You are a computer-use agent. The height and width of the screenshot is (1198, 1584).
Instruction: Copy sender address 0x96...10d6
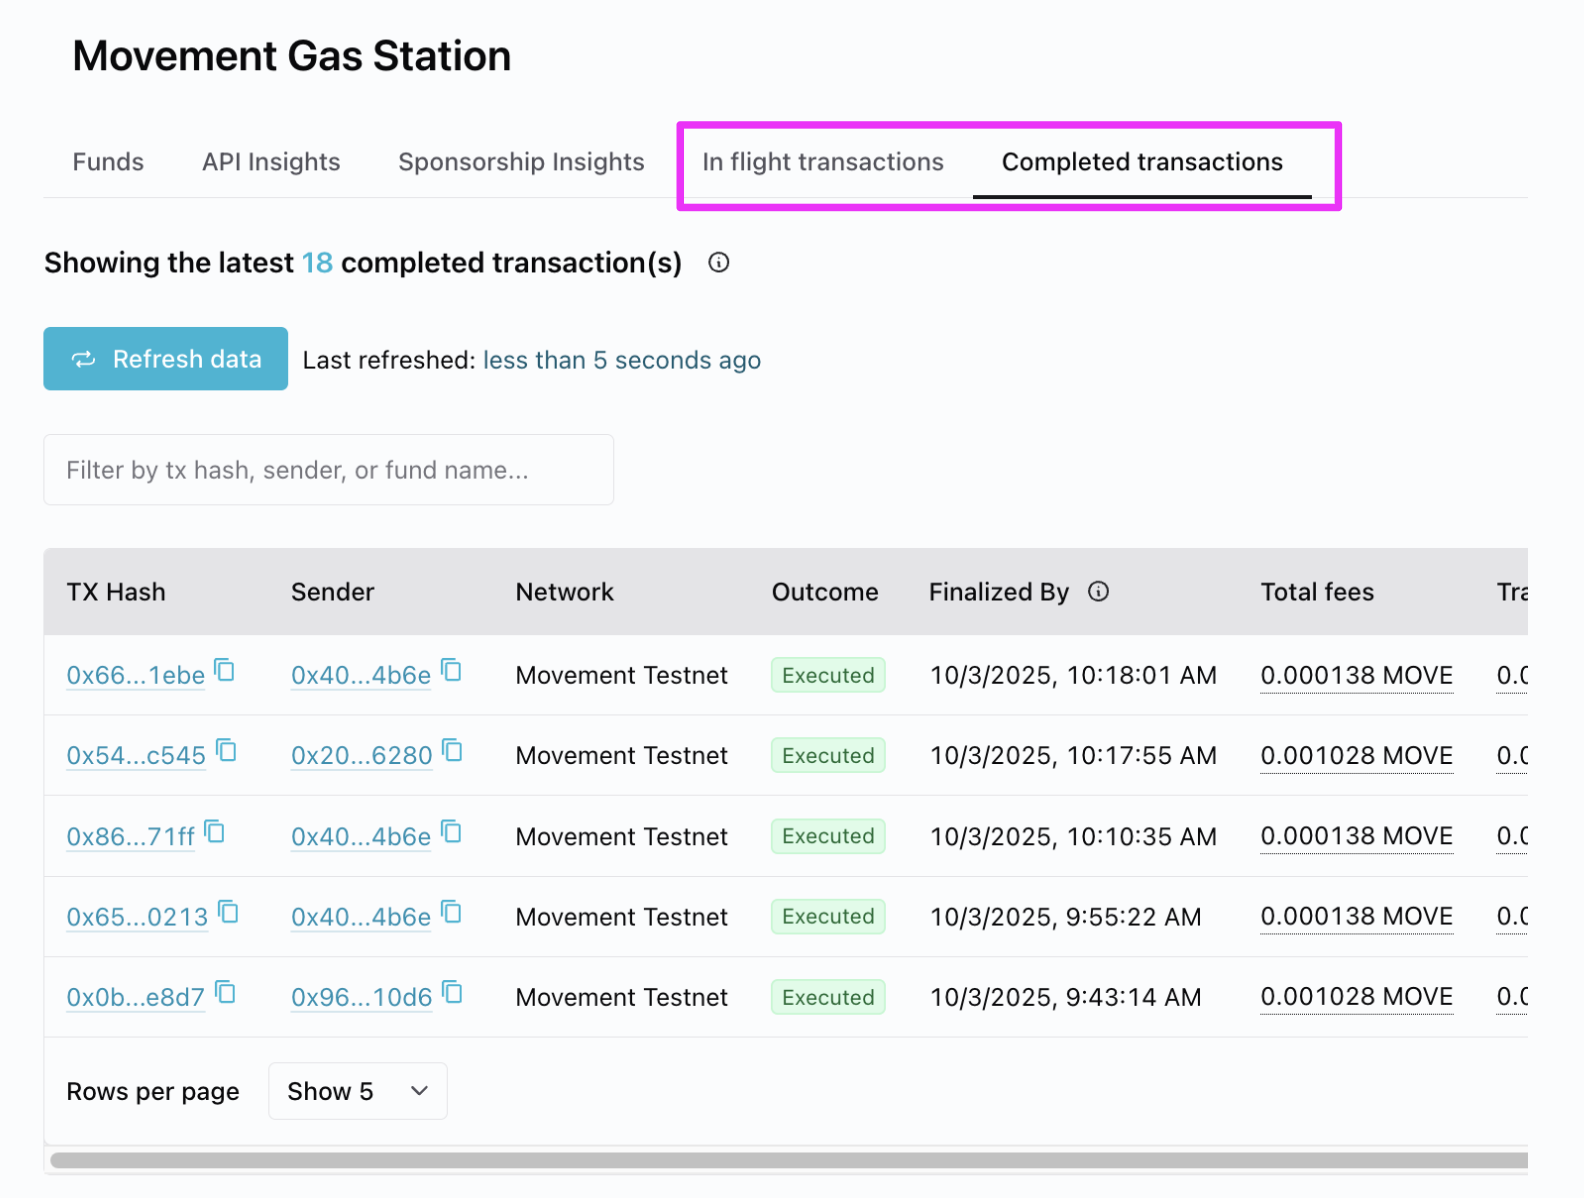pyautogui.click(x=453, y=993)
